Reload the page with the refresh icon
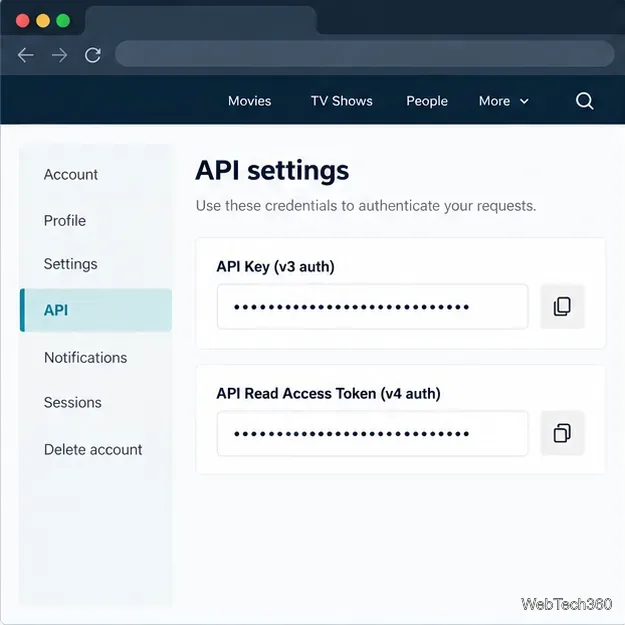 pyautogui.click(x=92, y=55)
